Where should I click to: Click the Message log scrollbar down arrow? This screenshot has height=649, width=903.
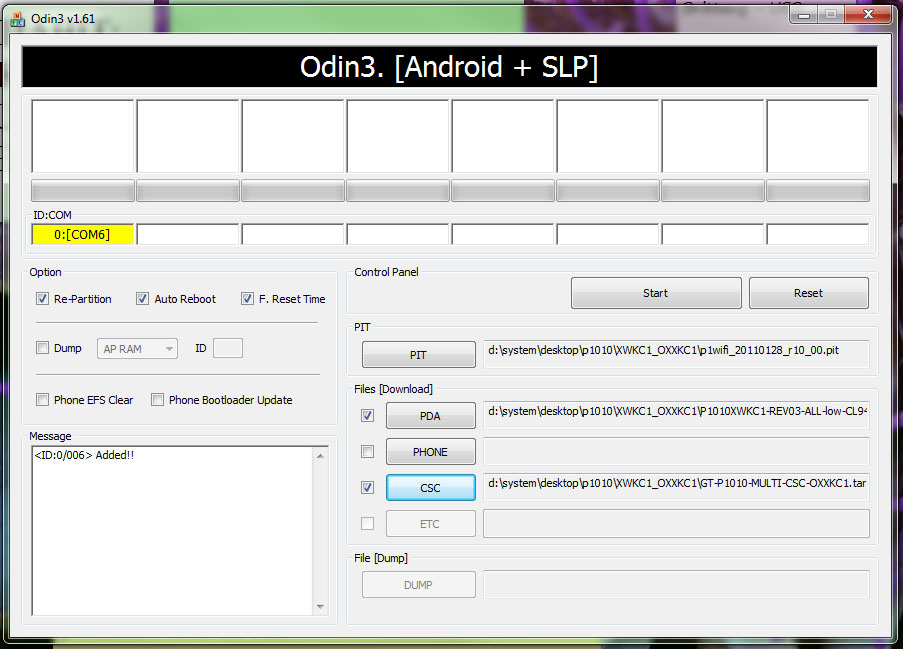click(320, 606)
